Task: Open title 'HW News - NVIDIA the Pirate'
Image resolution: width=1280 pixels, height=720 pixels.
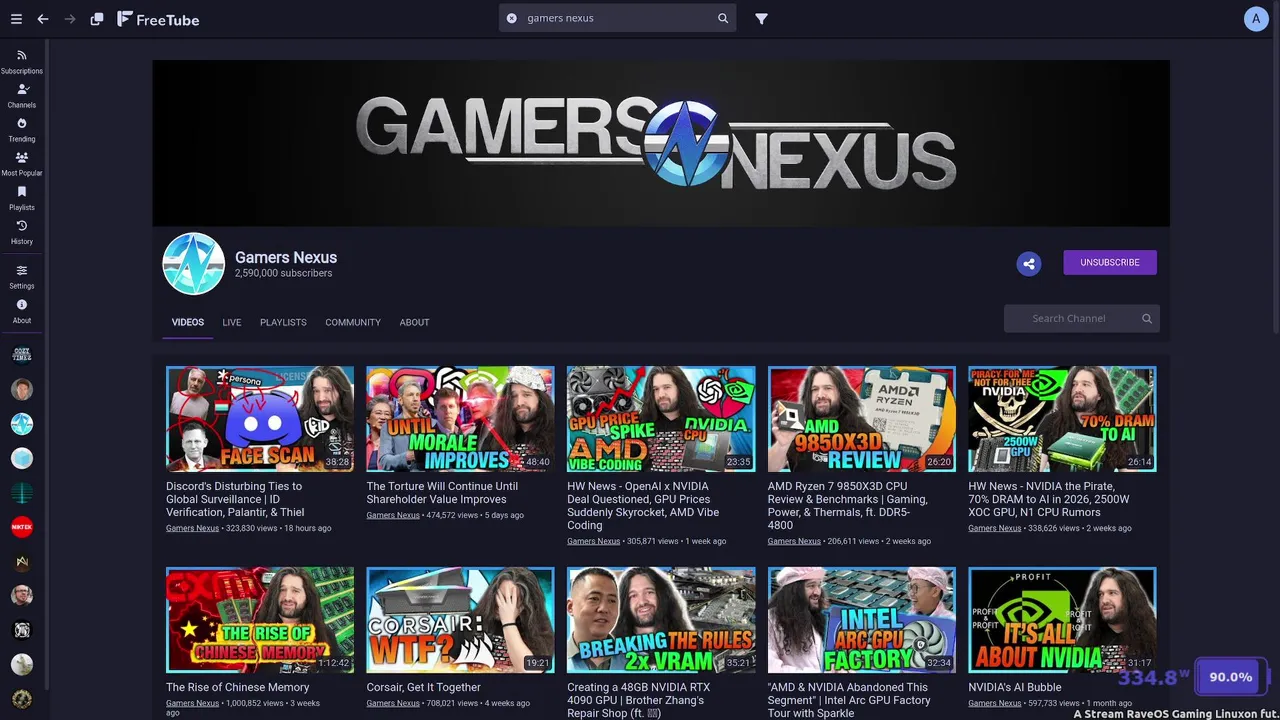Action: click(x=1049, y=499)
